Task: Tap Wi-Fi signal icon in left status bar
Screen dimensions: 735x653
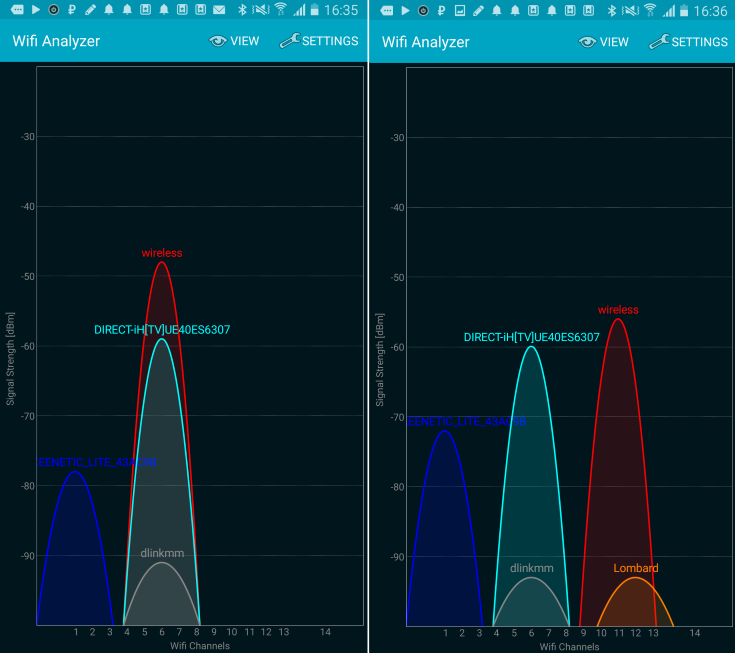Action: click(x=280, y=9)
